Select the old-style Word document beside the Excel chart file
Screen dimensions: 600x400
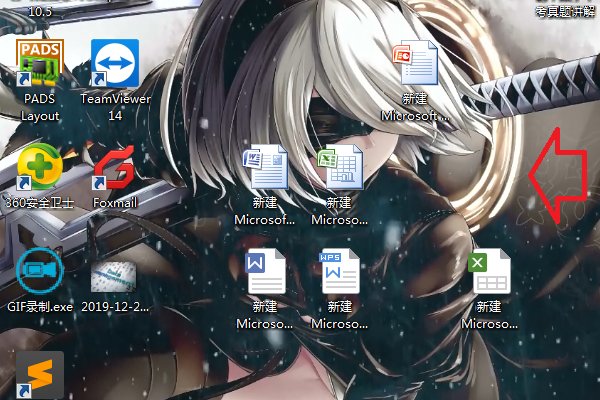(265, 167)
